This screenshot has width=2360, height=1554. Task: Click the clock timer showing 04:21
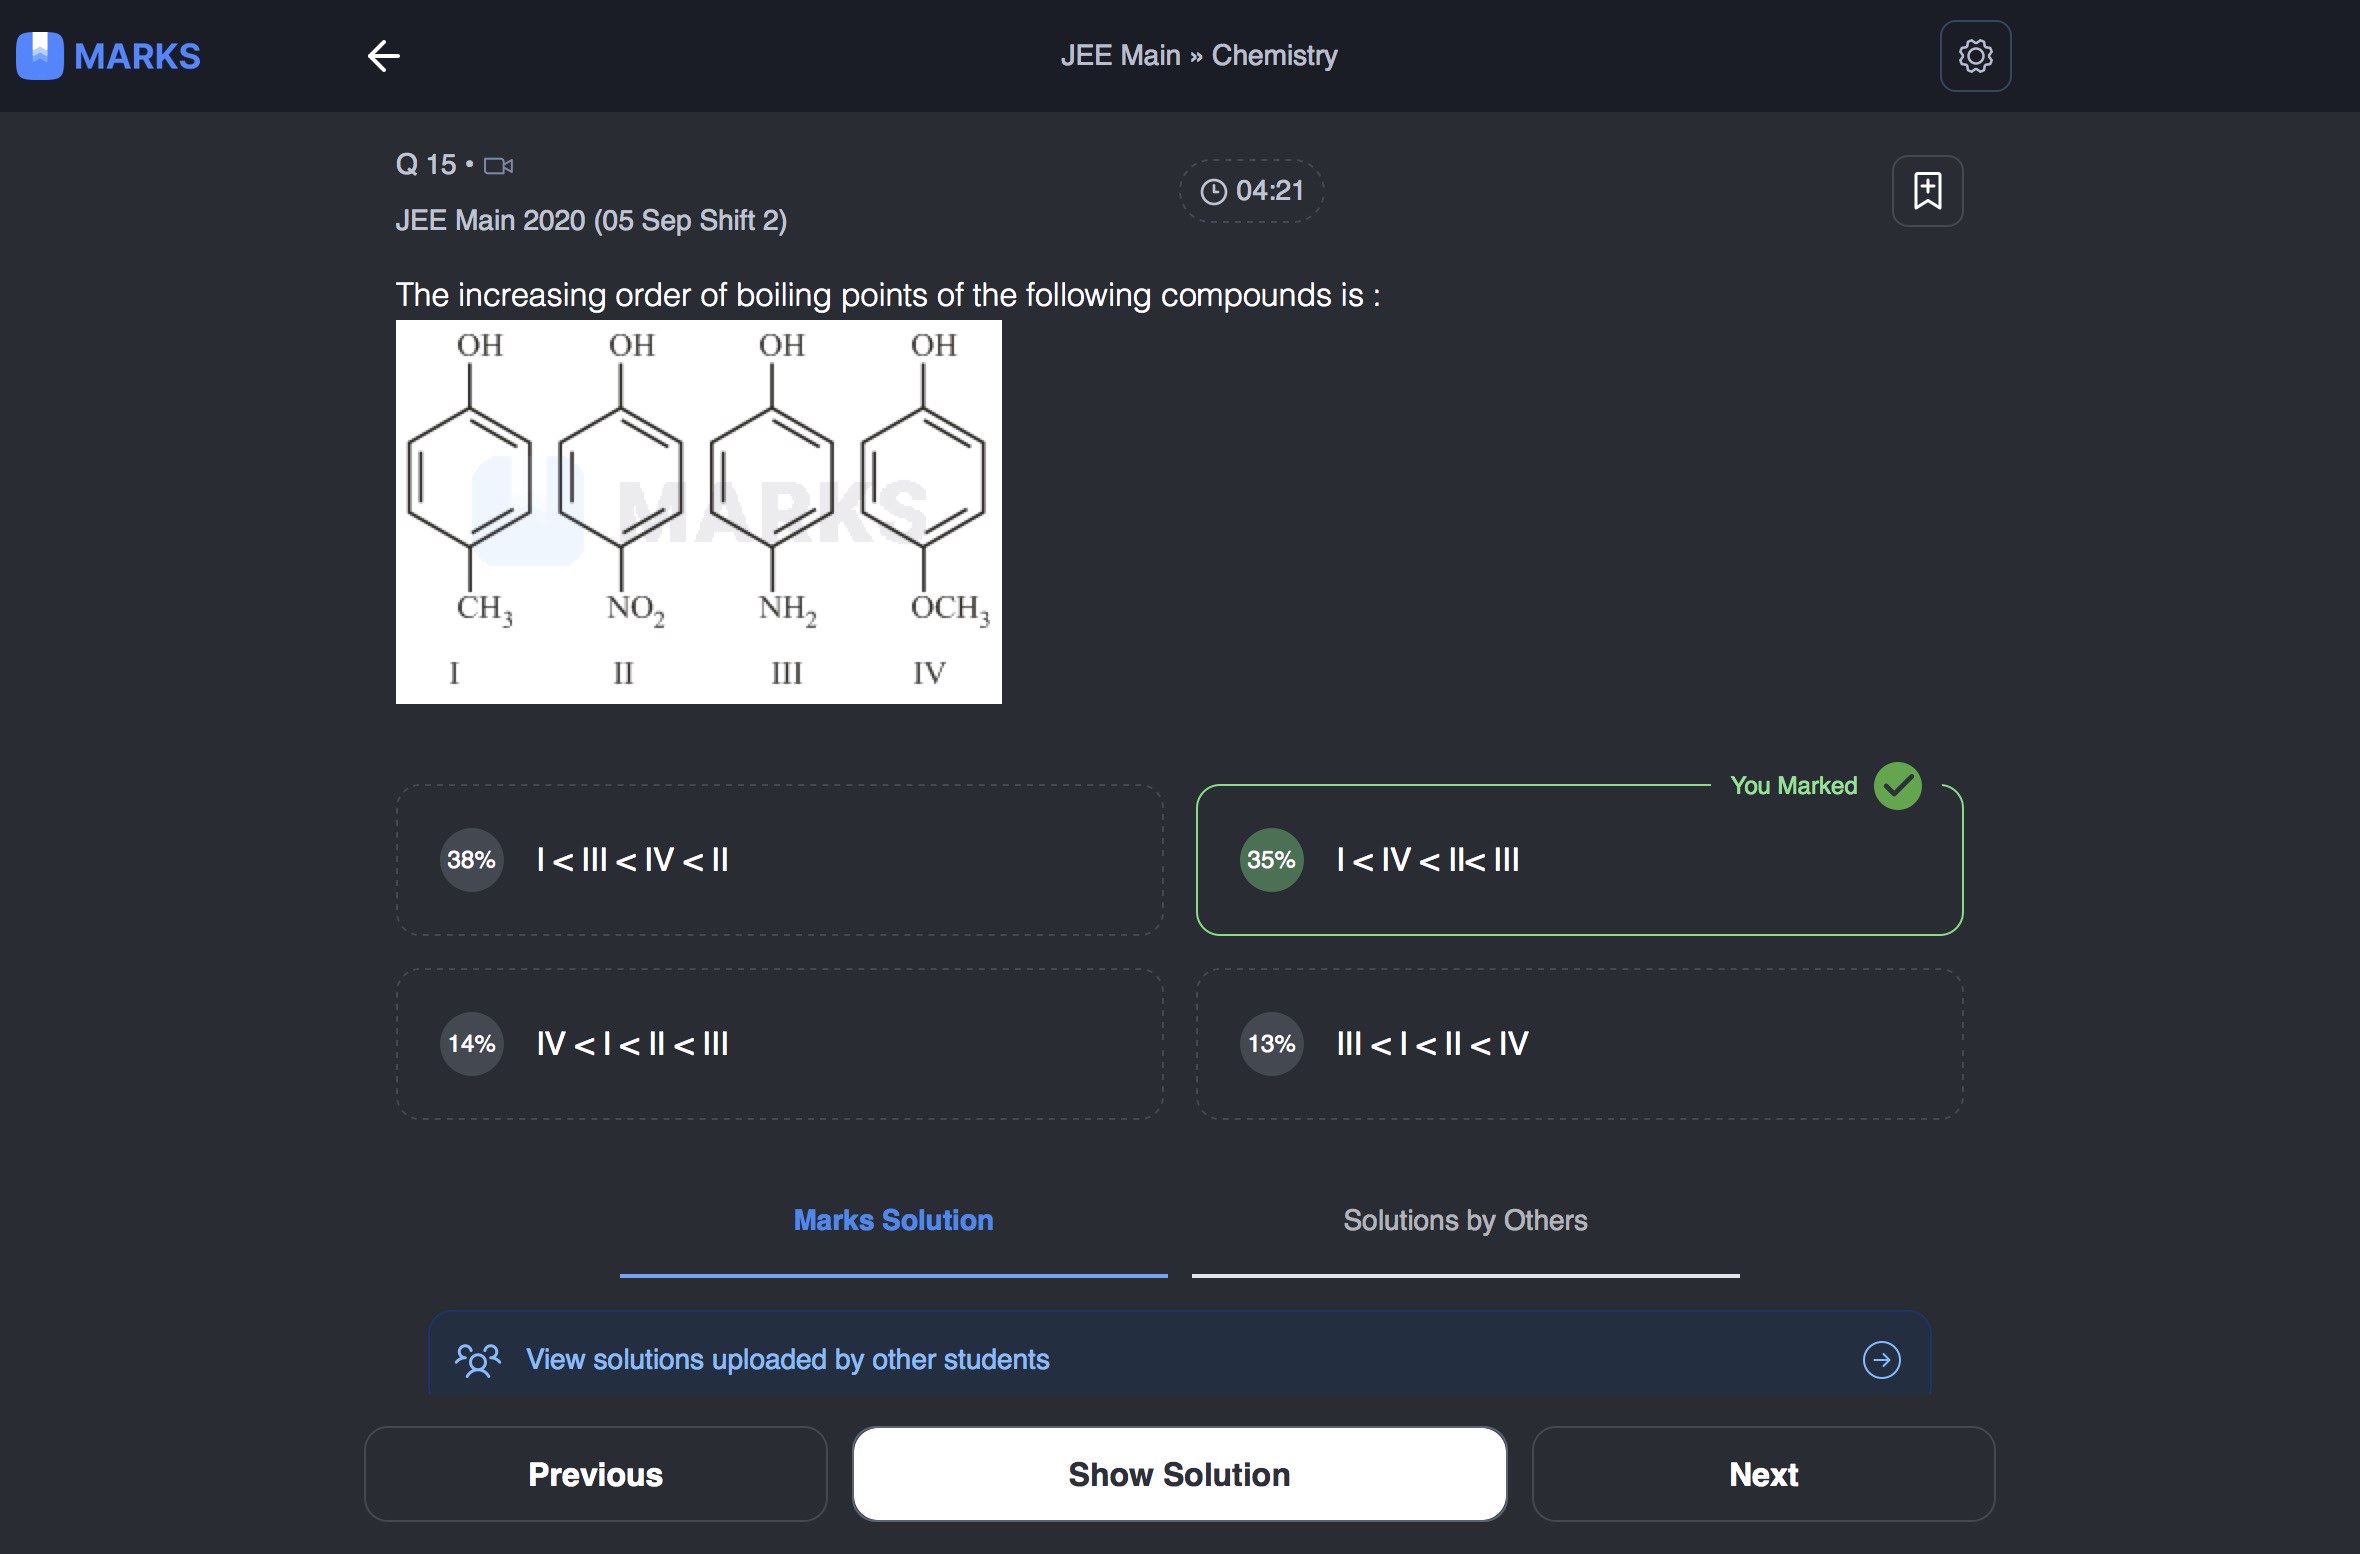tap(1252, 191)
